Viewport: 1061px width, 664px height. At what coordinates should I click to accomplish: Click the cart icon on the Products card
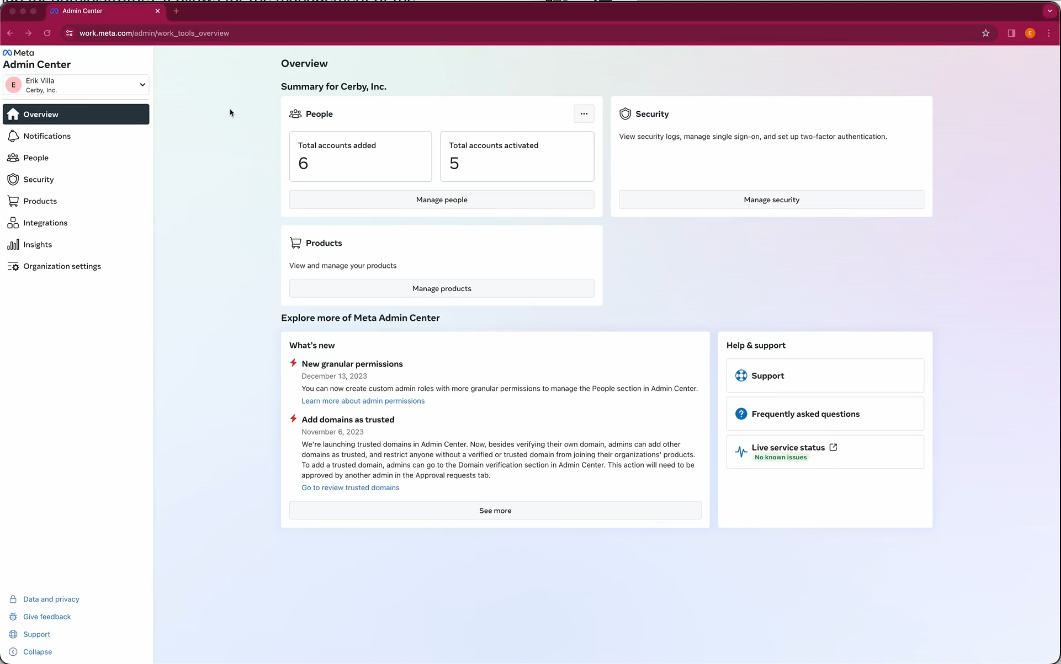point(295,242)
